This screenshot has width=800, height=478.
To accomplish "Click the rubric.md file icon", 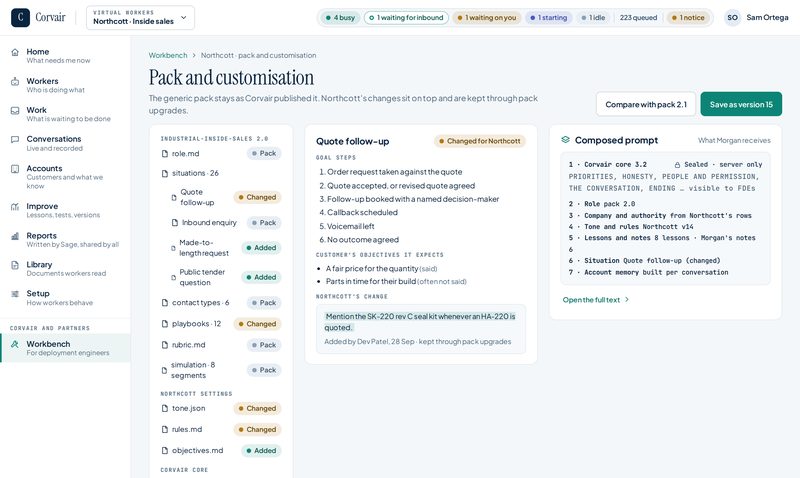I will click(165, 345).
